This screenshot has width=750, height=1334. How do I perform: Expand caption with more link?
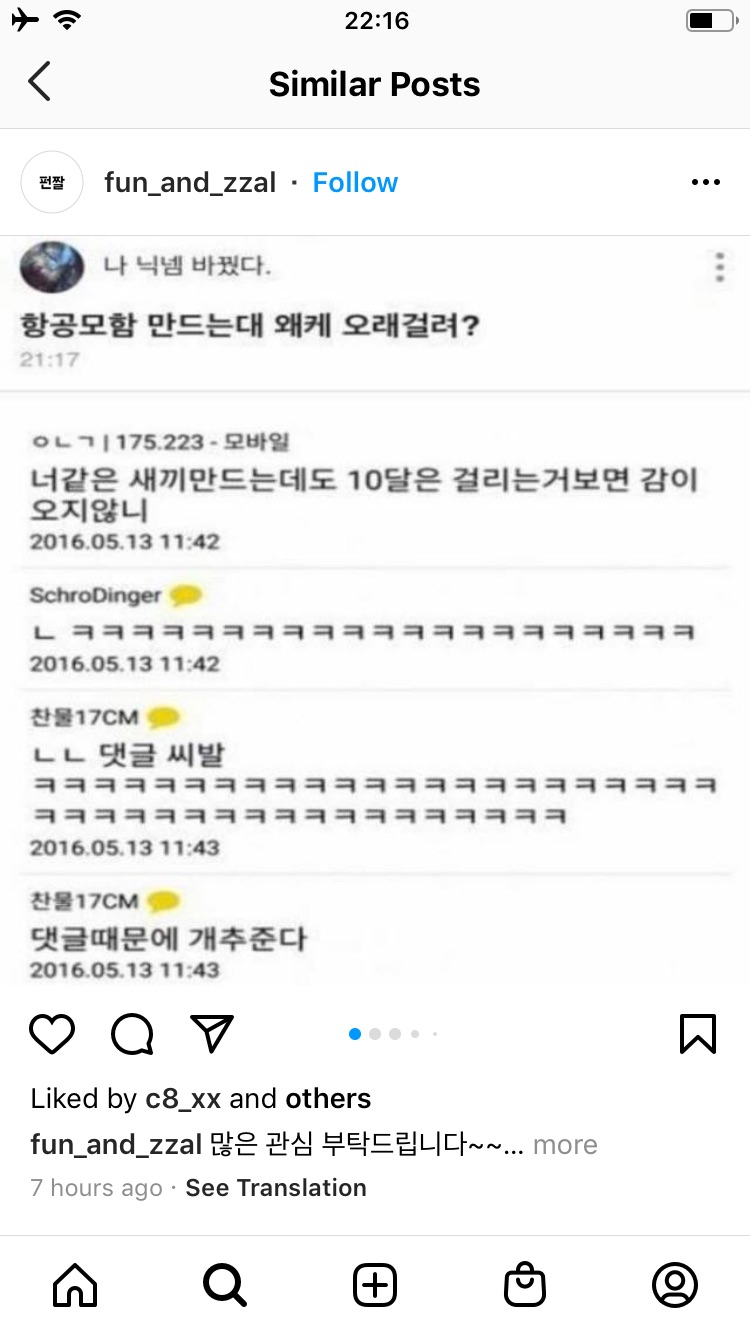(565, 1145)
